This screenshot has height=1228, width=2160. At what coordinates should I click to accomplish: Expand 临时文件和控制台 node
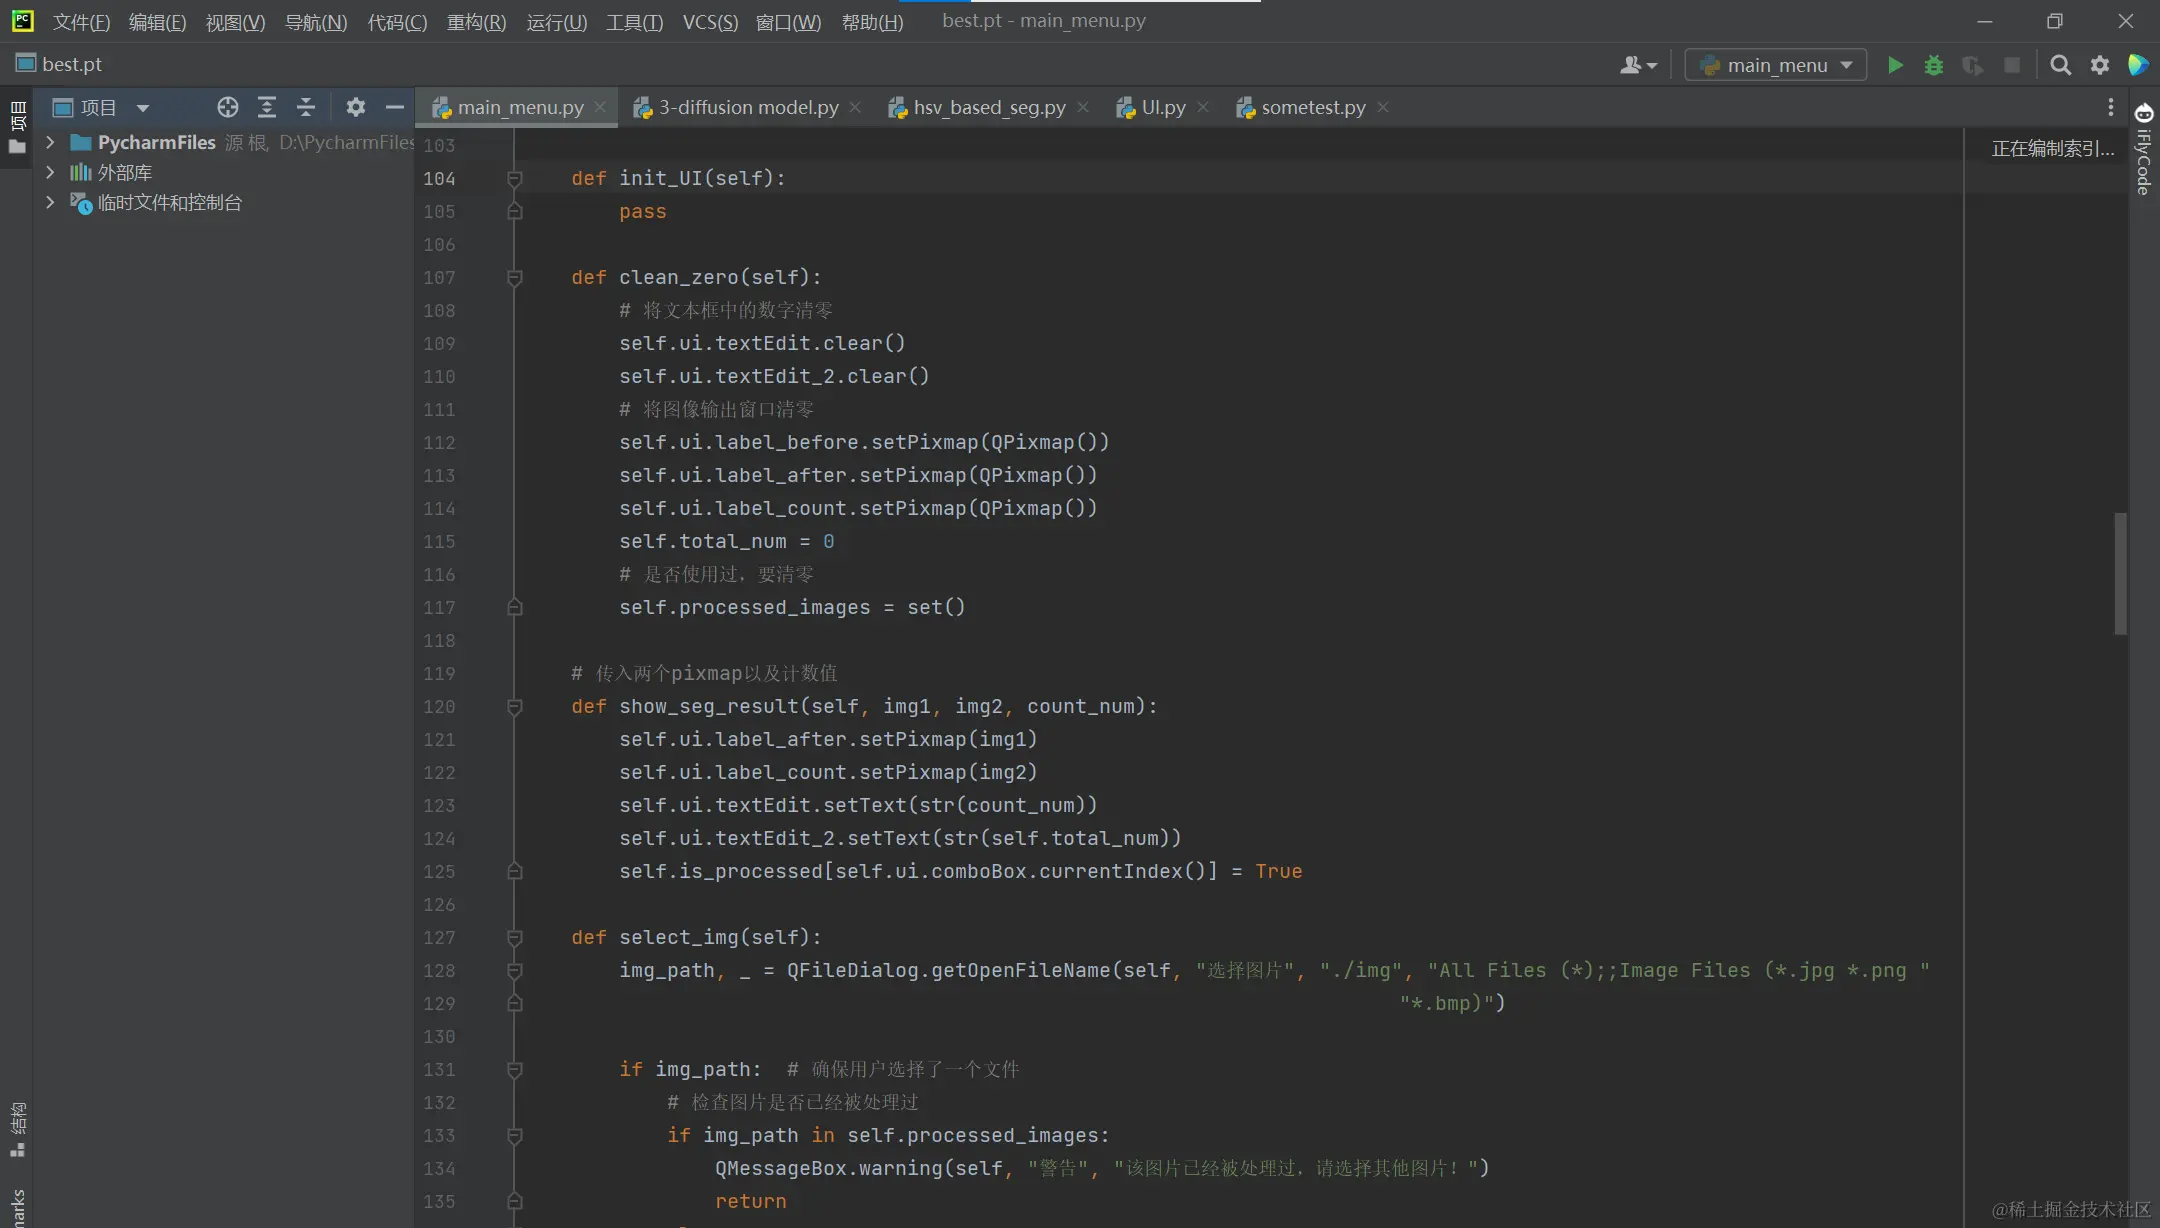[x=50, y=202]
